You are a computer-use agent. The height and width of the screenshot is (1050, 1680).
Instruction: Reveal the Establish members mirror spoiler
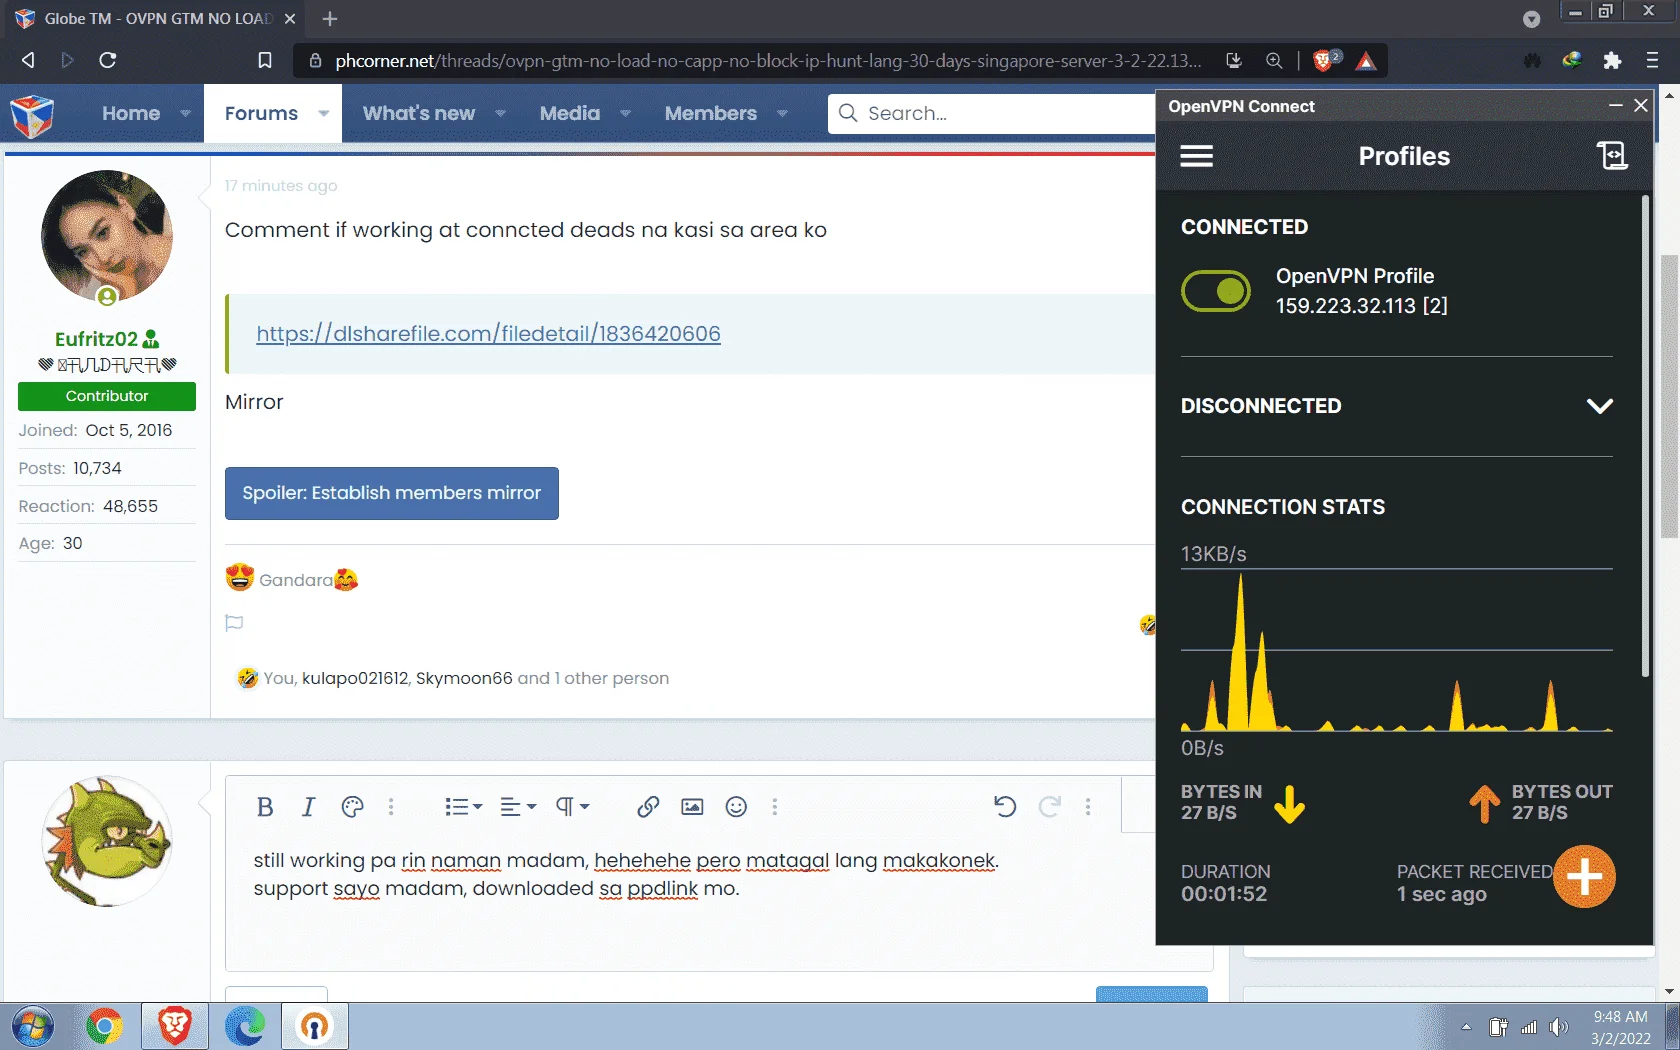tap(391, 493)
